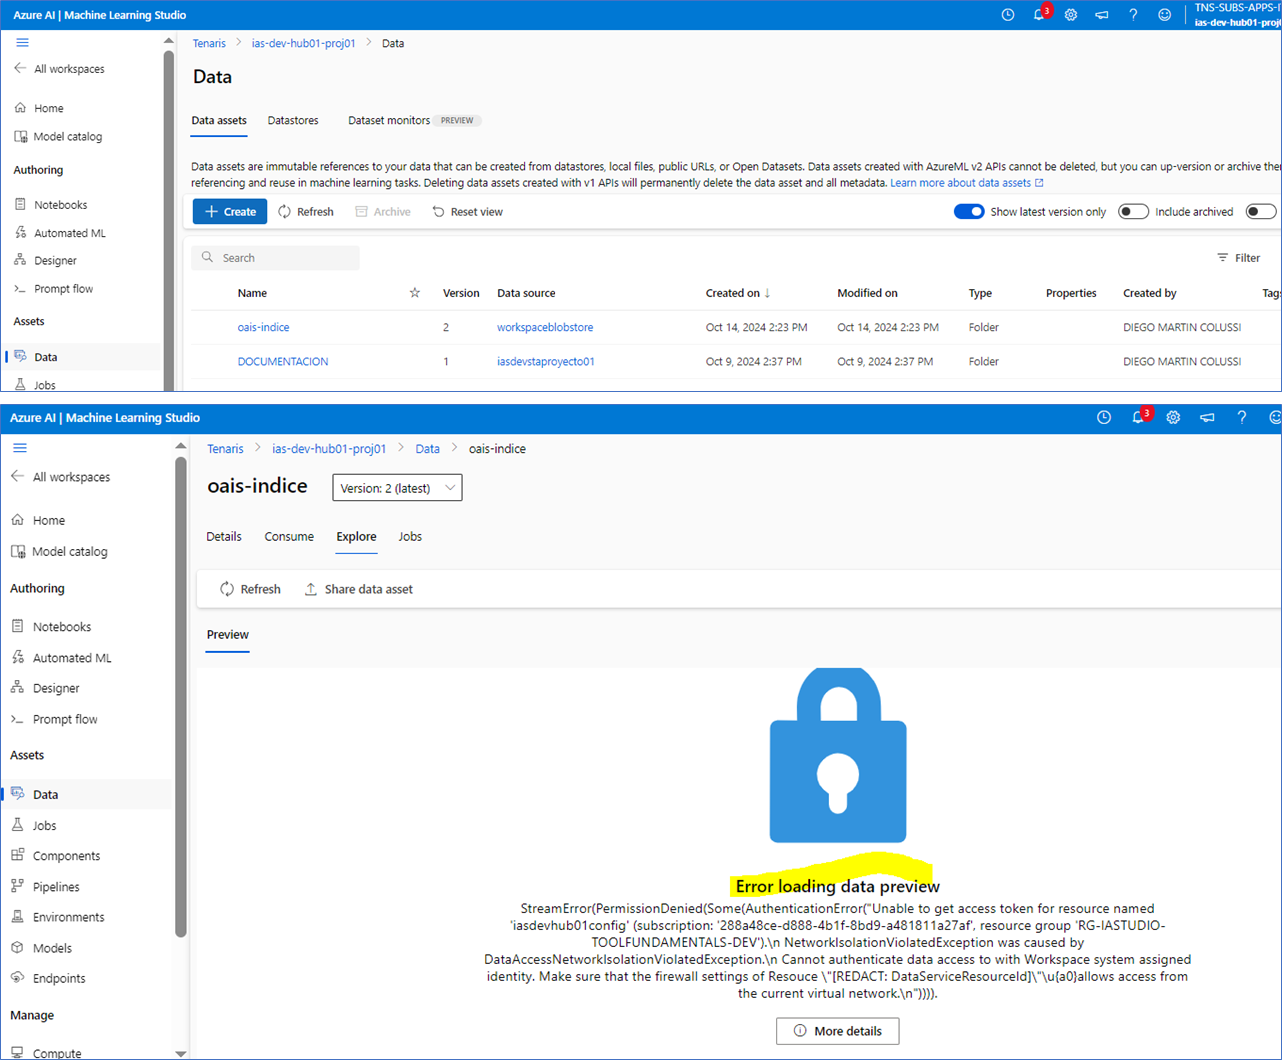Click the Create button
The image size is (1282, 1060).
point(230,212)
